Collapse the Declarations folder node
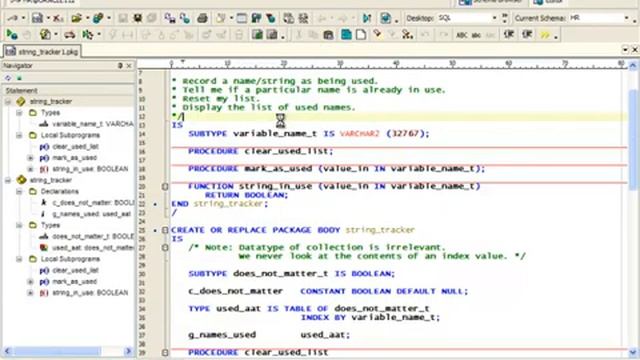 click(x=19, y=191)
